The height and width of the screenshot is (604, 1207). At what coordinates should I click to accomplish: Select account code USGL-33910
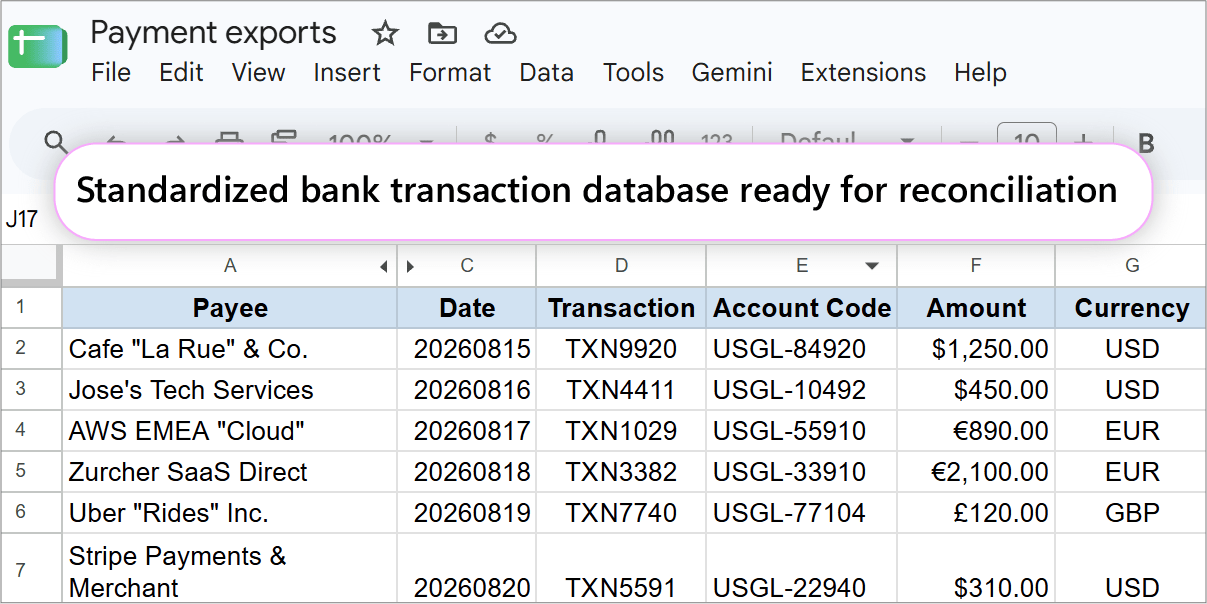click(802, 472)
